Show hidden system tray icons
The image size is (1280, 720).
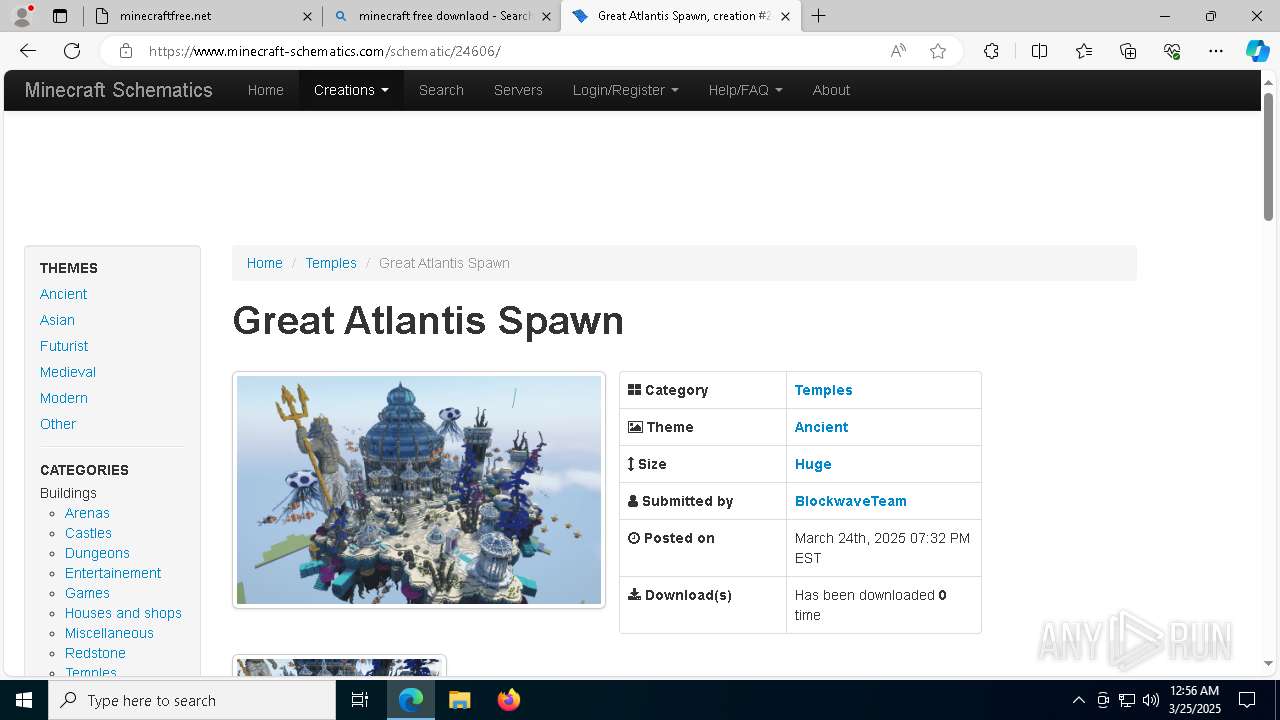click(x=1078, y=700)
